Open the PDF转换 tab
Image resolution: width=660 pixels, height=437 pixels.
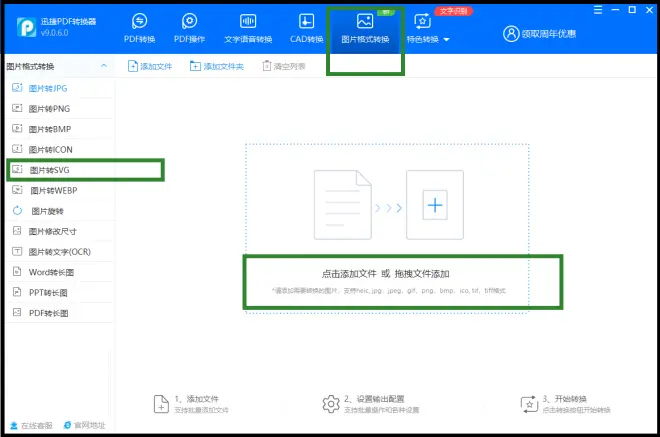coord(139,29)
